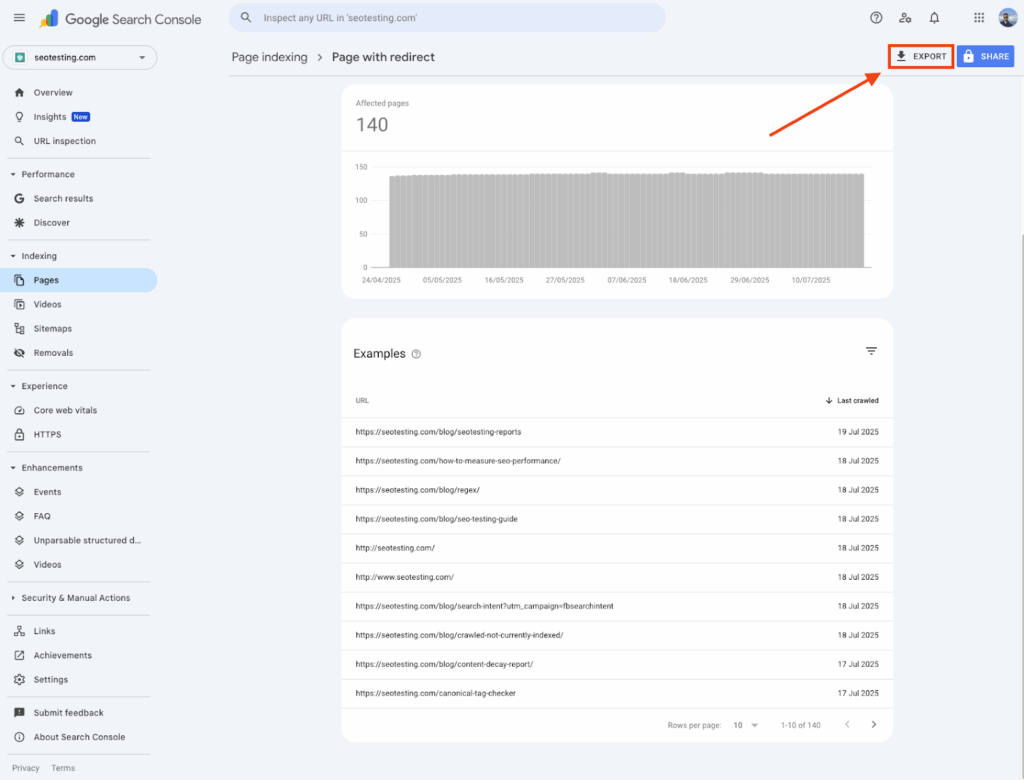Sort by the Last crawled column

(852, 400)
